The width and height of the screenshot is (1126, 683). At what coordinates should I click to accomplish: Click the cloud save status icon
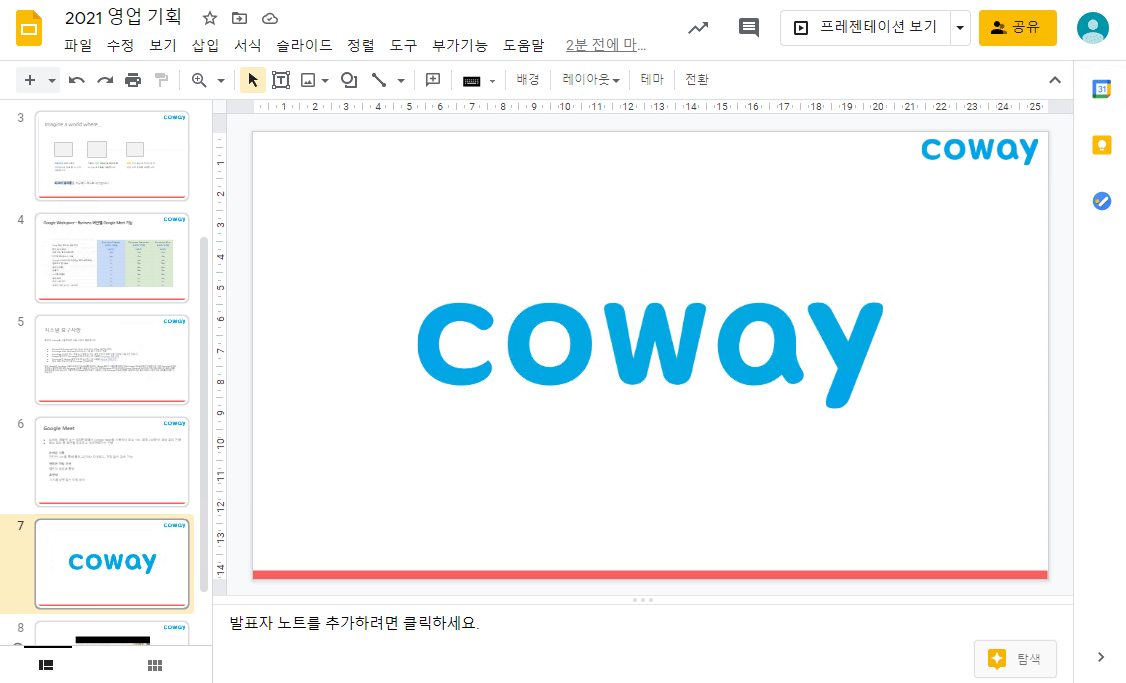coord(269,19)
